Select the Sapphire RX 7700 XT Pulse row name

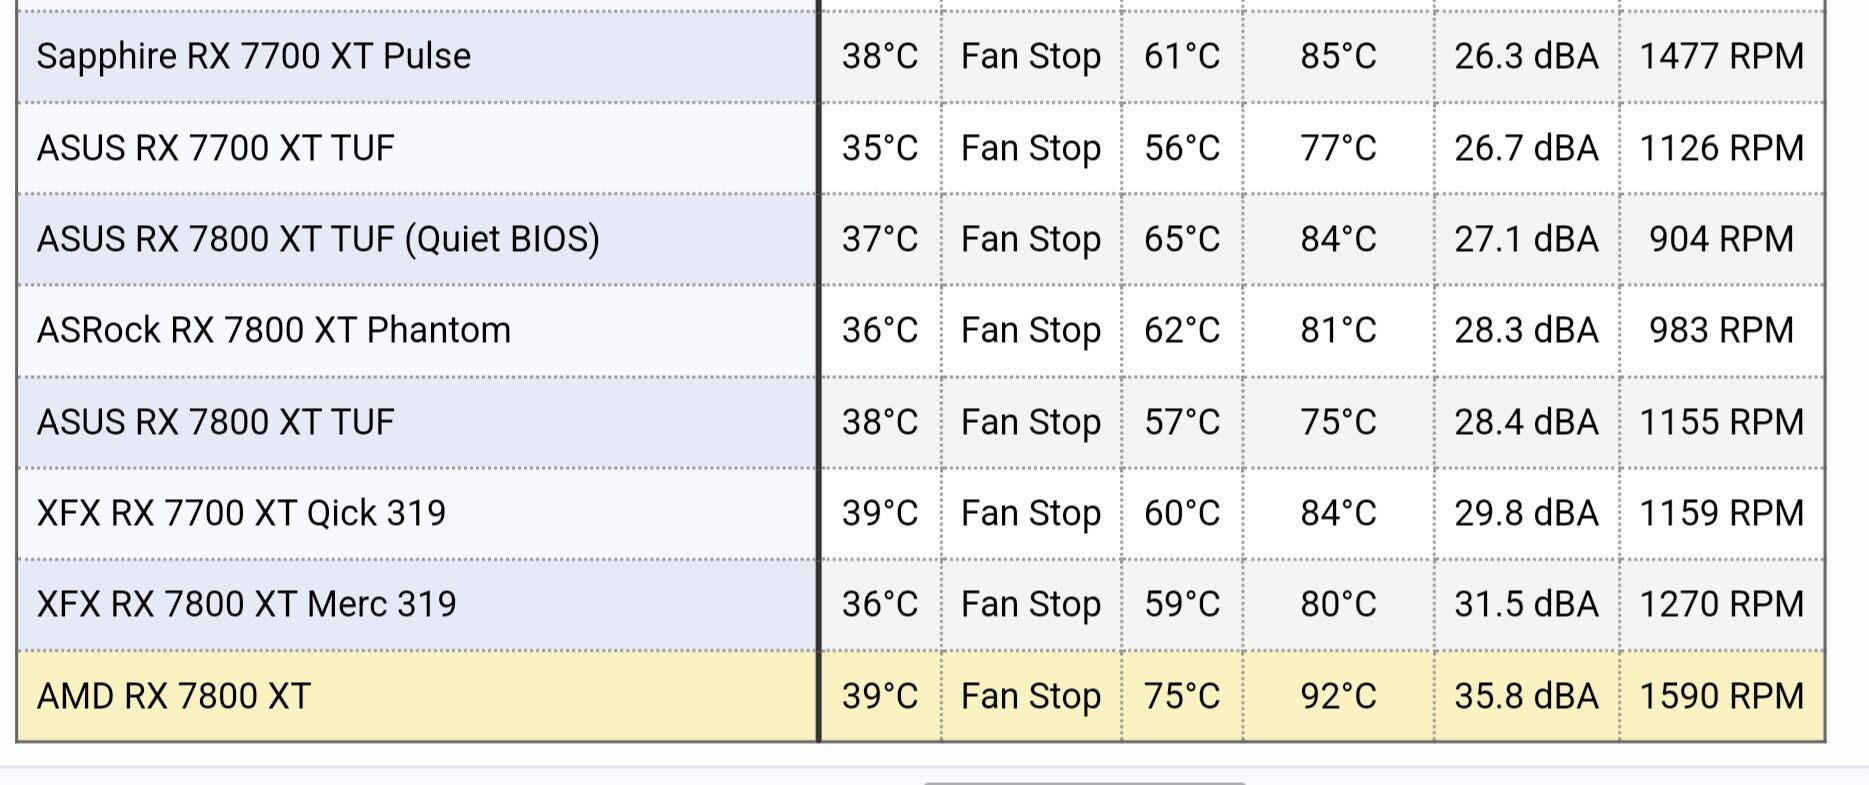pyautogui.click(x=254, y=56)
